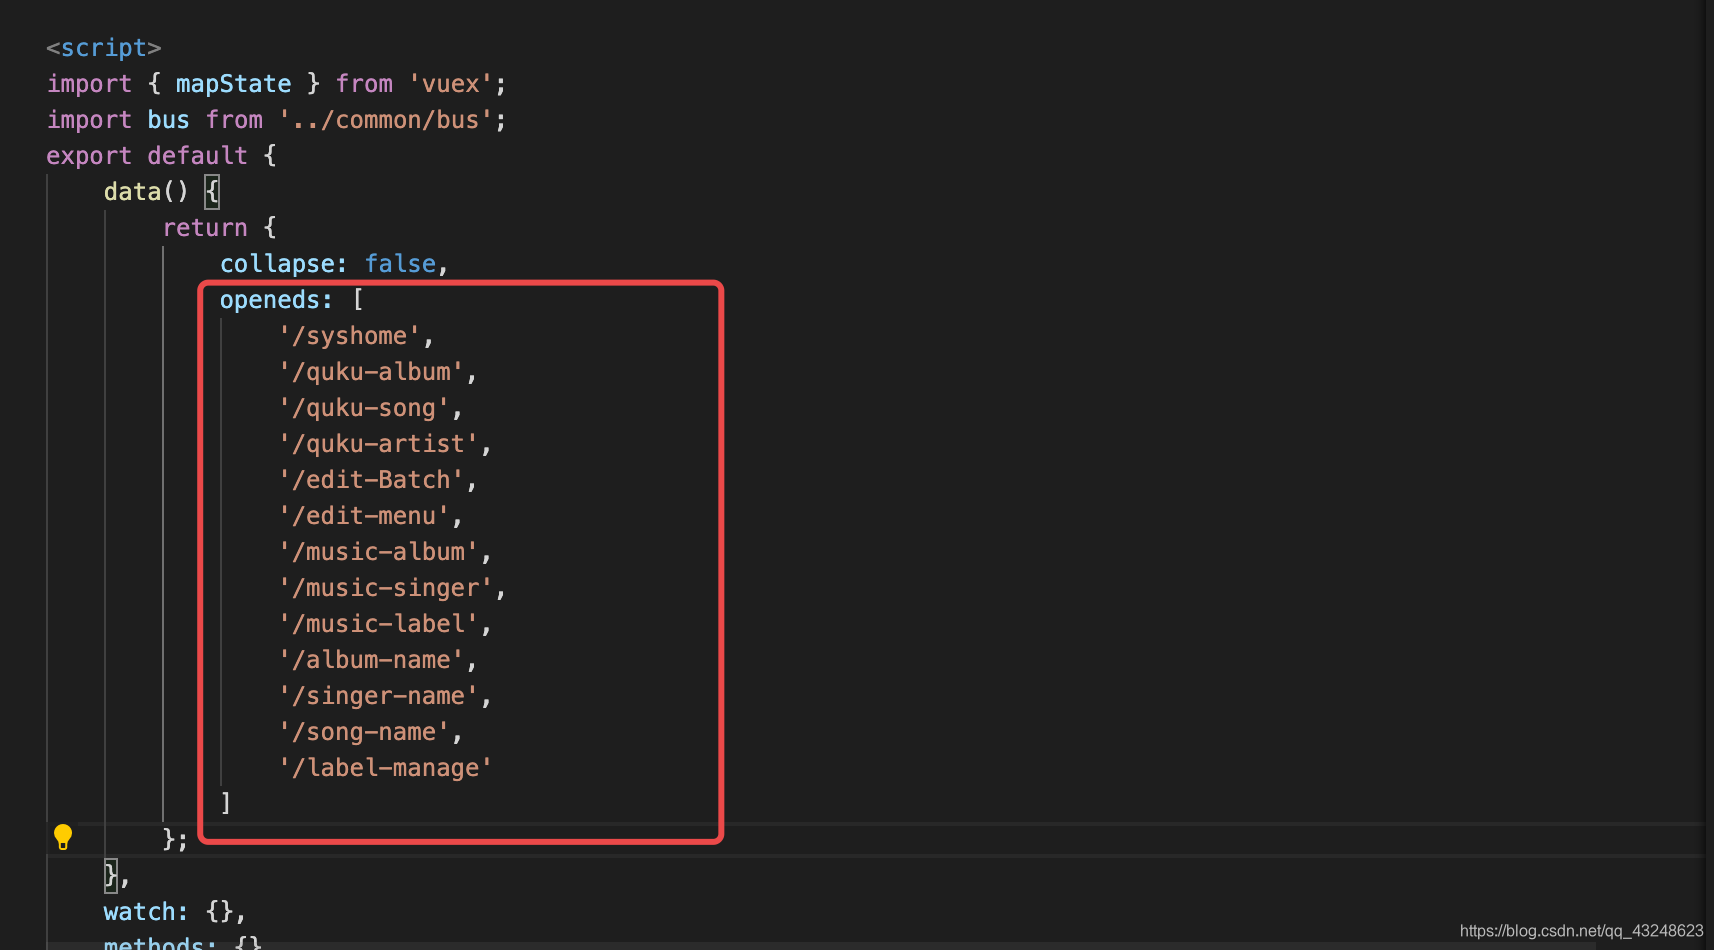The height and width of the screenshot is (950, 1714).
Task: Click the 'data()' method name
Action: [x=146, y=192]
